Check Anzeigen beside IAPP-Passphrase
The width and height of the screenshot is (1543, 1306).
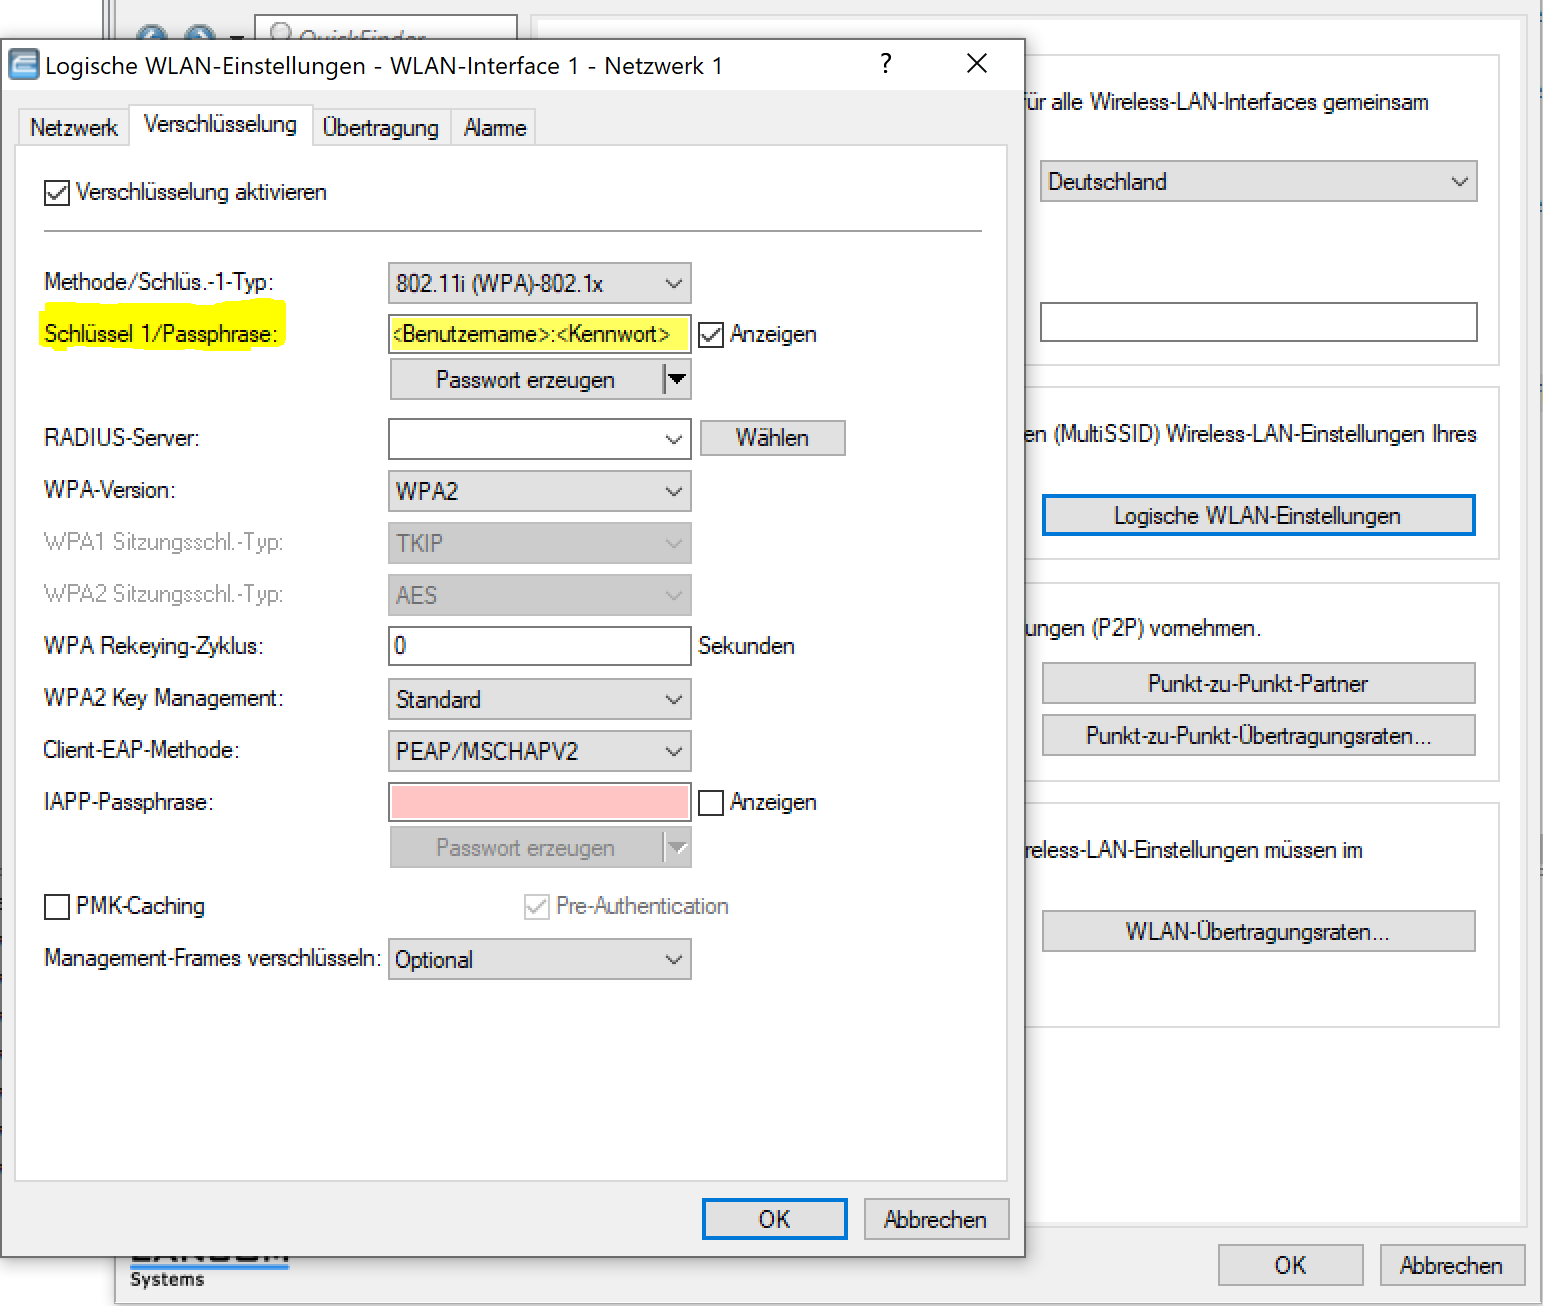click(x=711, y=803)
